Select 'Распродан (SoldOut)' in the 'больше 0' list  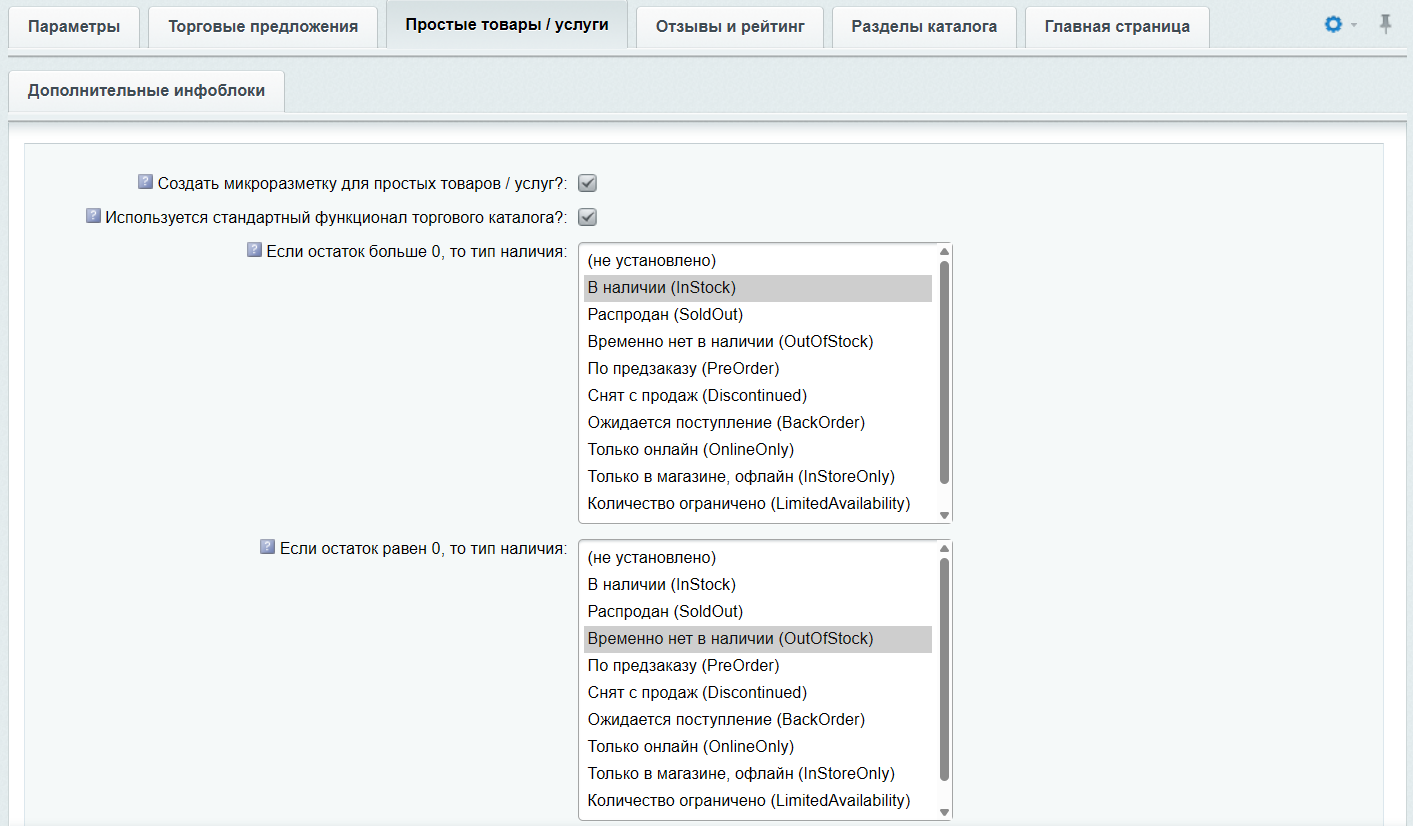click(x=758, y=315)
